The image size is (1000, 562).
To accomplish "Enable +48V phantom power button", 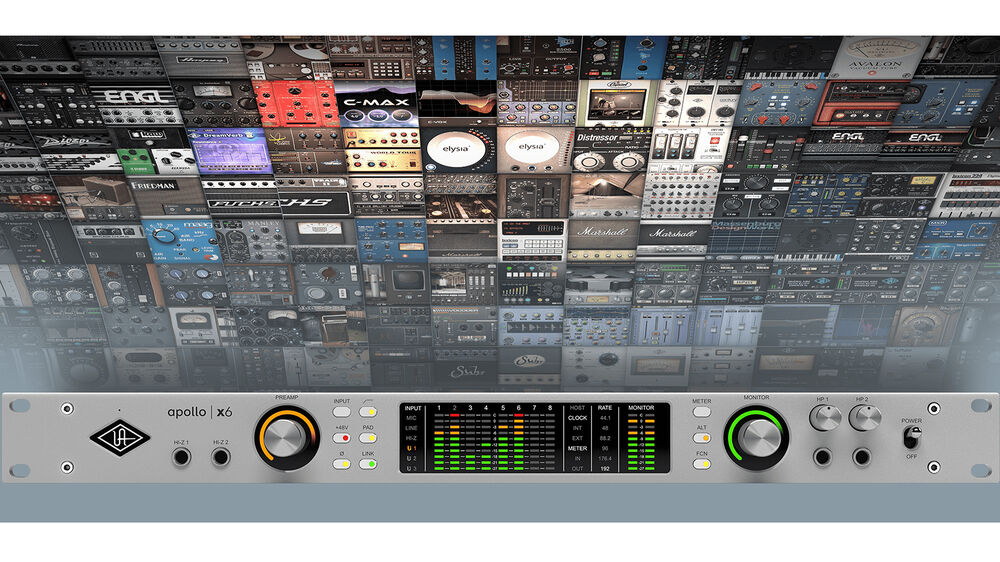I will tap(342, 438).
